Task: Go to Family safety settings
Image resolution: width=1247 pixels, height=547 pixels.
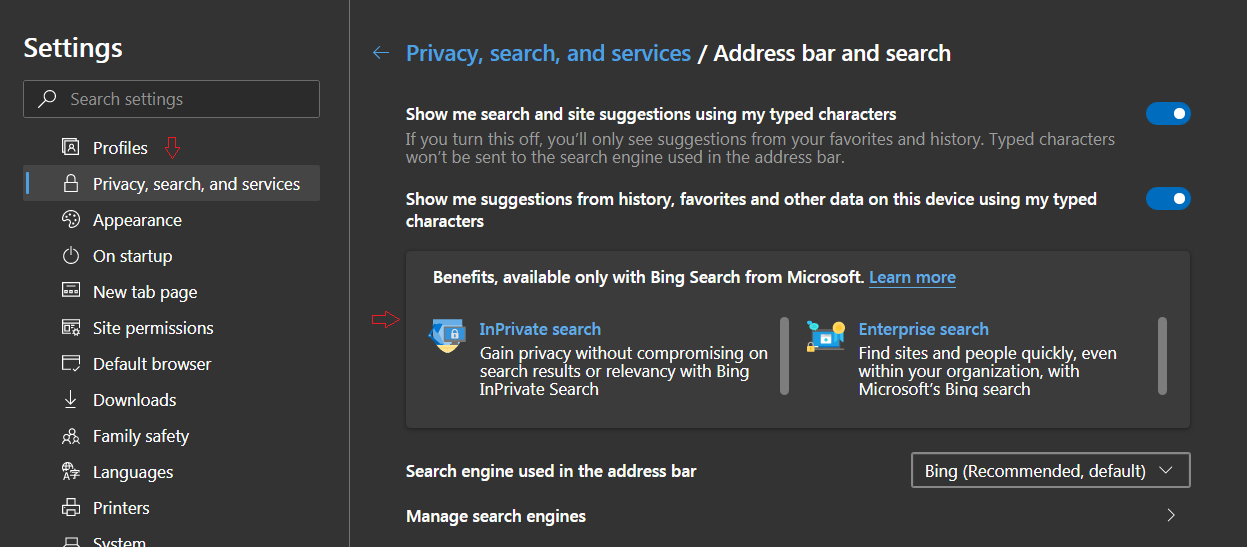Action: click(x=172, y=436)
